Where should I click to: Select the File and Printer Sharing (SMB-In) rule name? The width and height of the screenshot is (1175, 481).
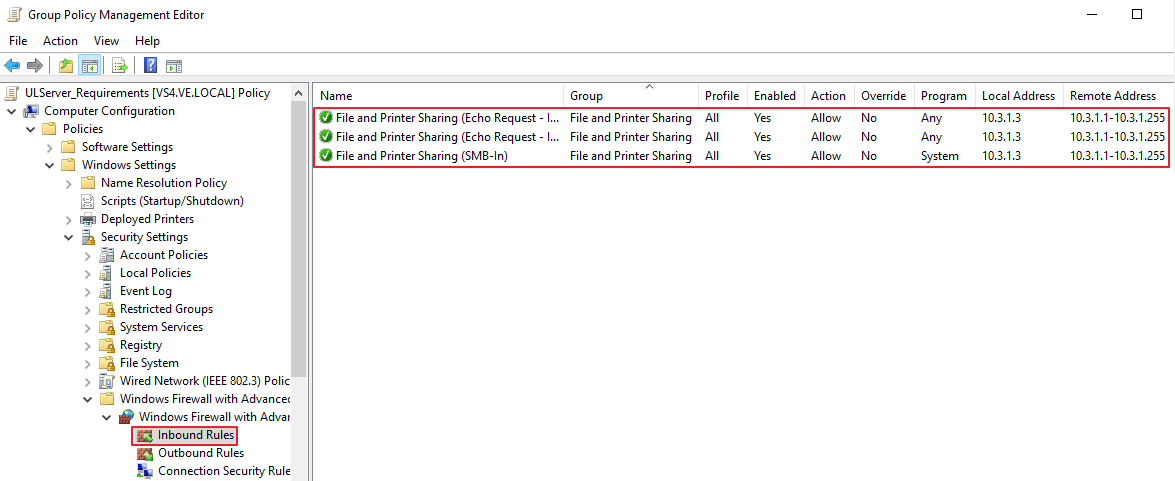click(422, 156)
